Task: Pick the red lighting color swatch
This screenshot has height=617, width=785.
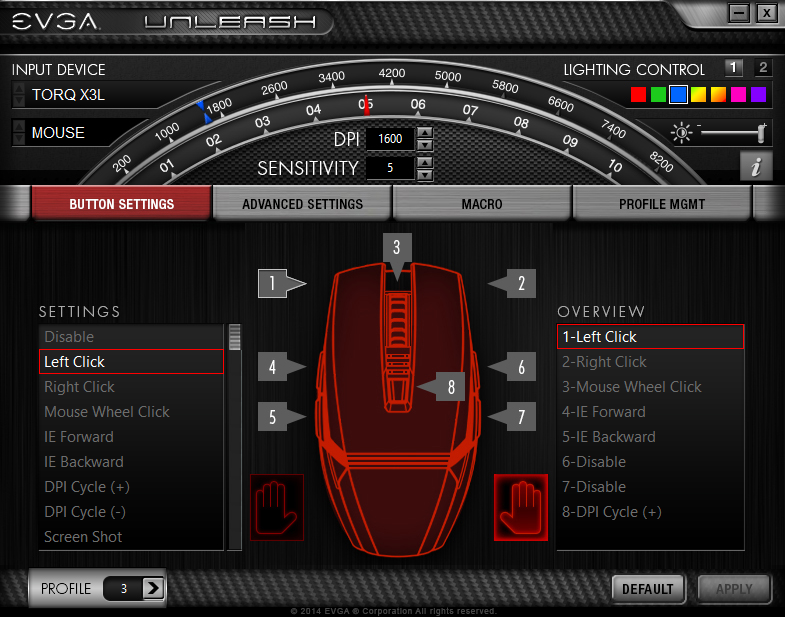Action: 638,95
